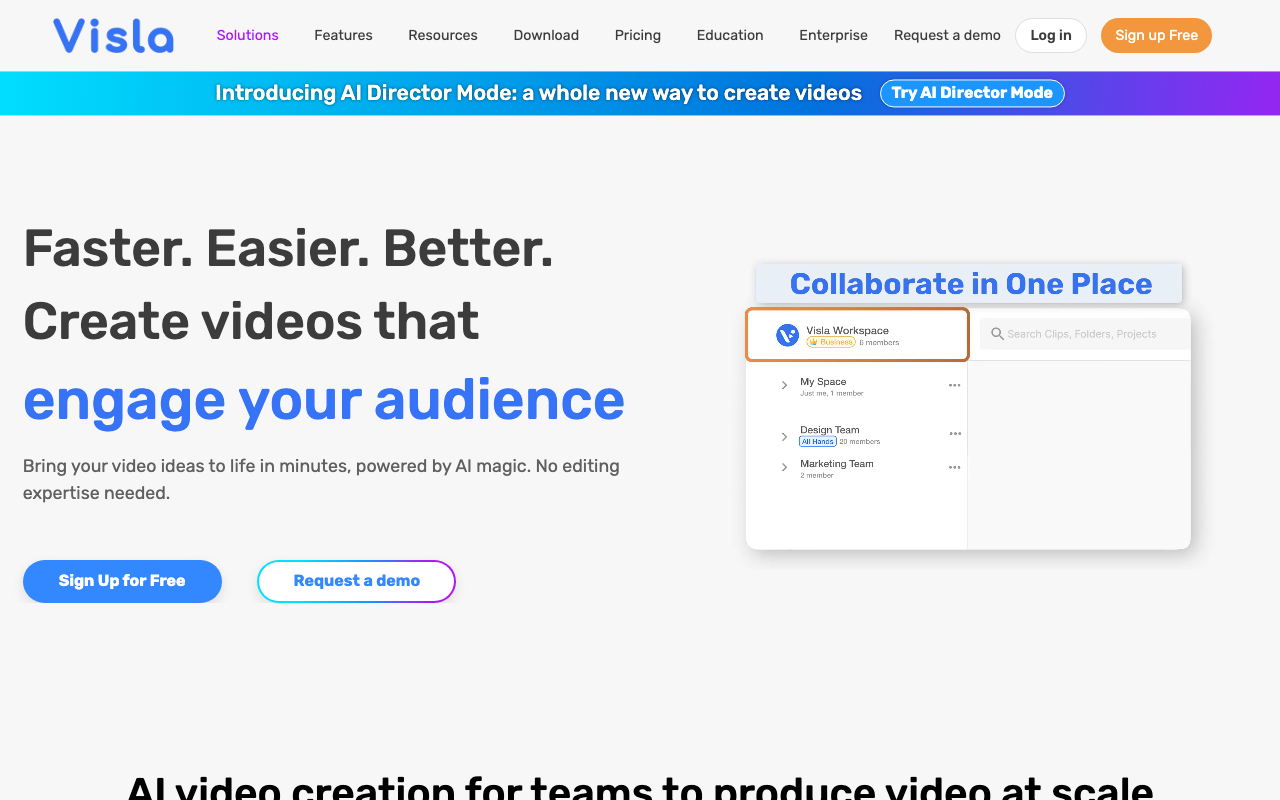Open the Resources menu
This screenshot has height=800, width=1280.
(x=443, y=35)
